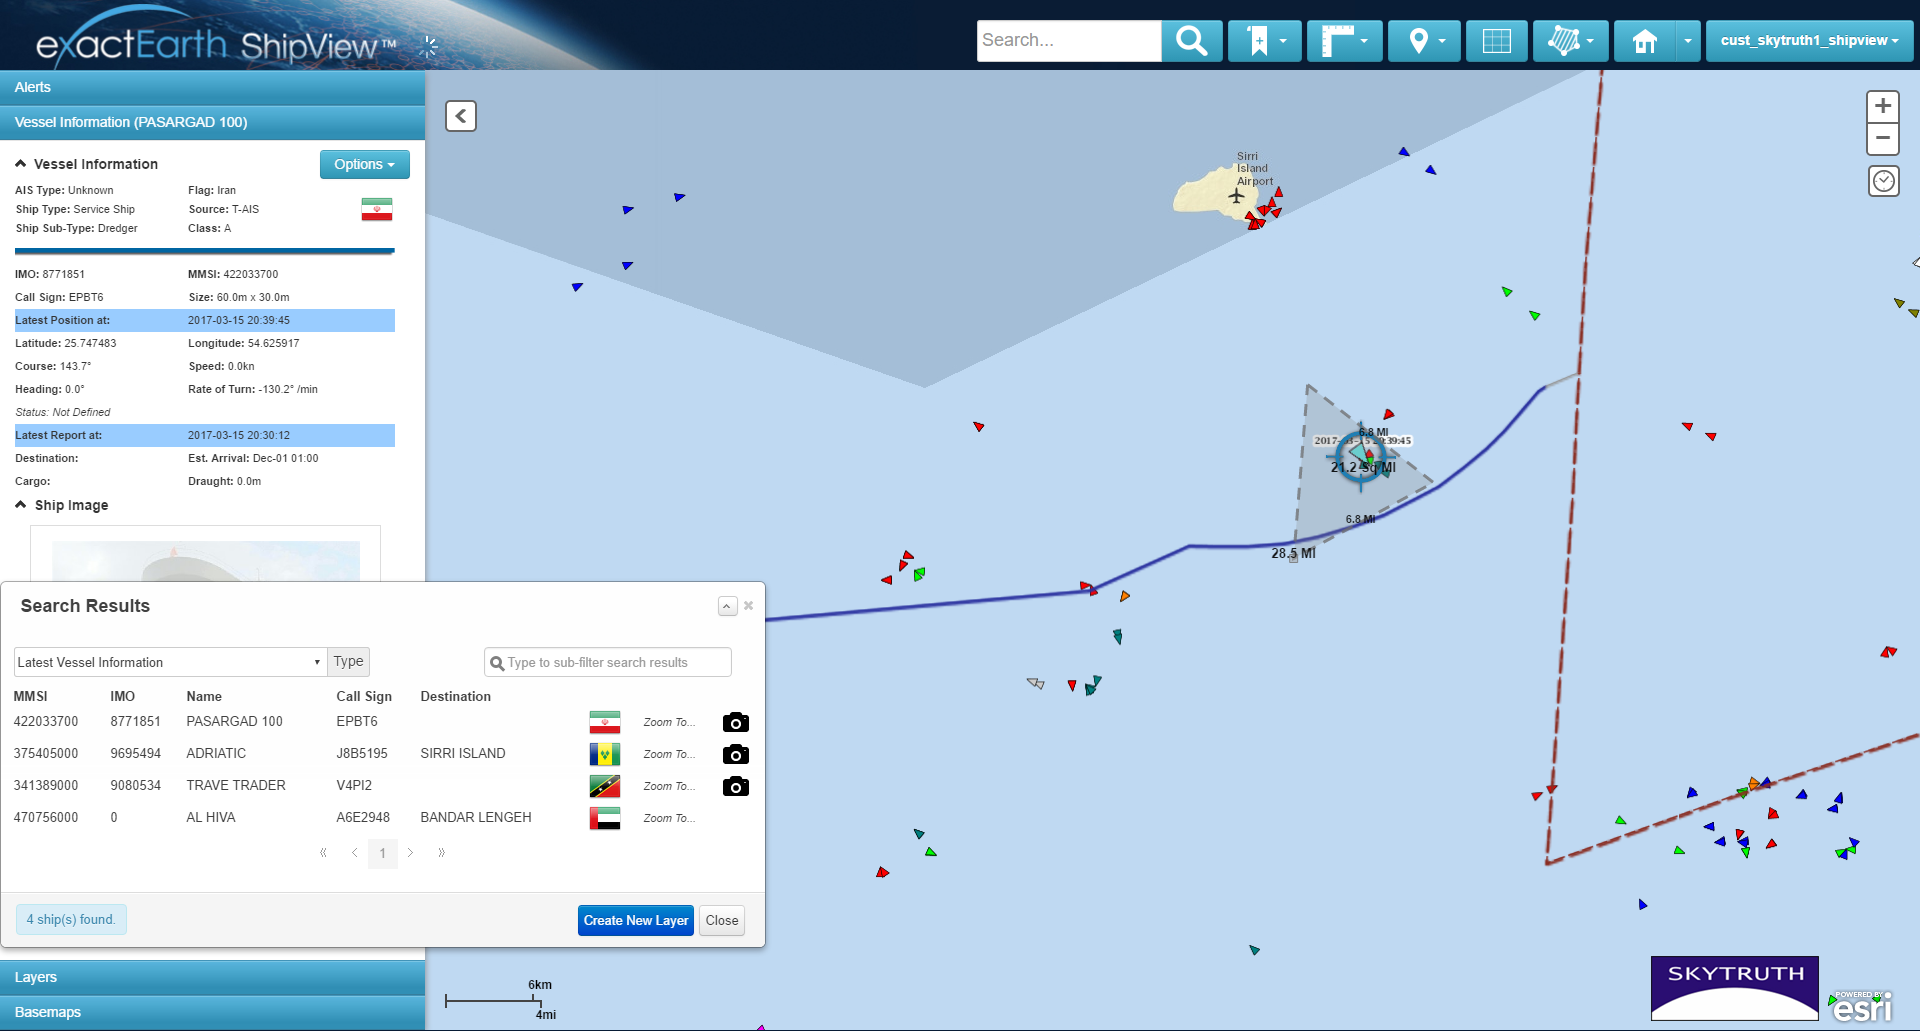The width and height of the screenshot is (1920, 1031).
Task: Close the Search Results panel with X
Action: tap(749, 606)
